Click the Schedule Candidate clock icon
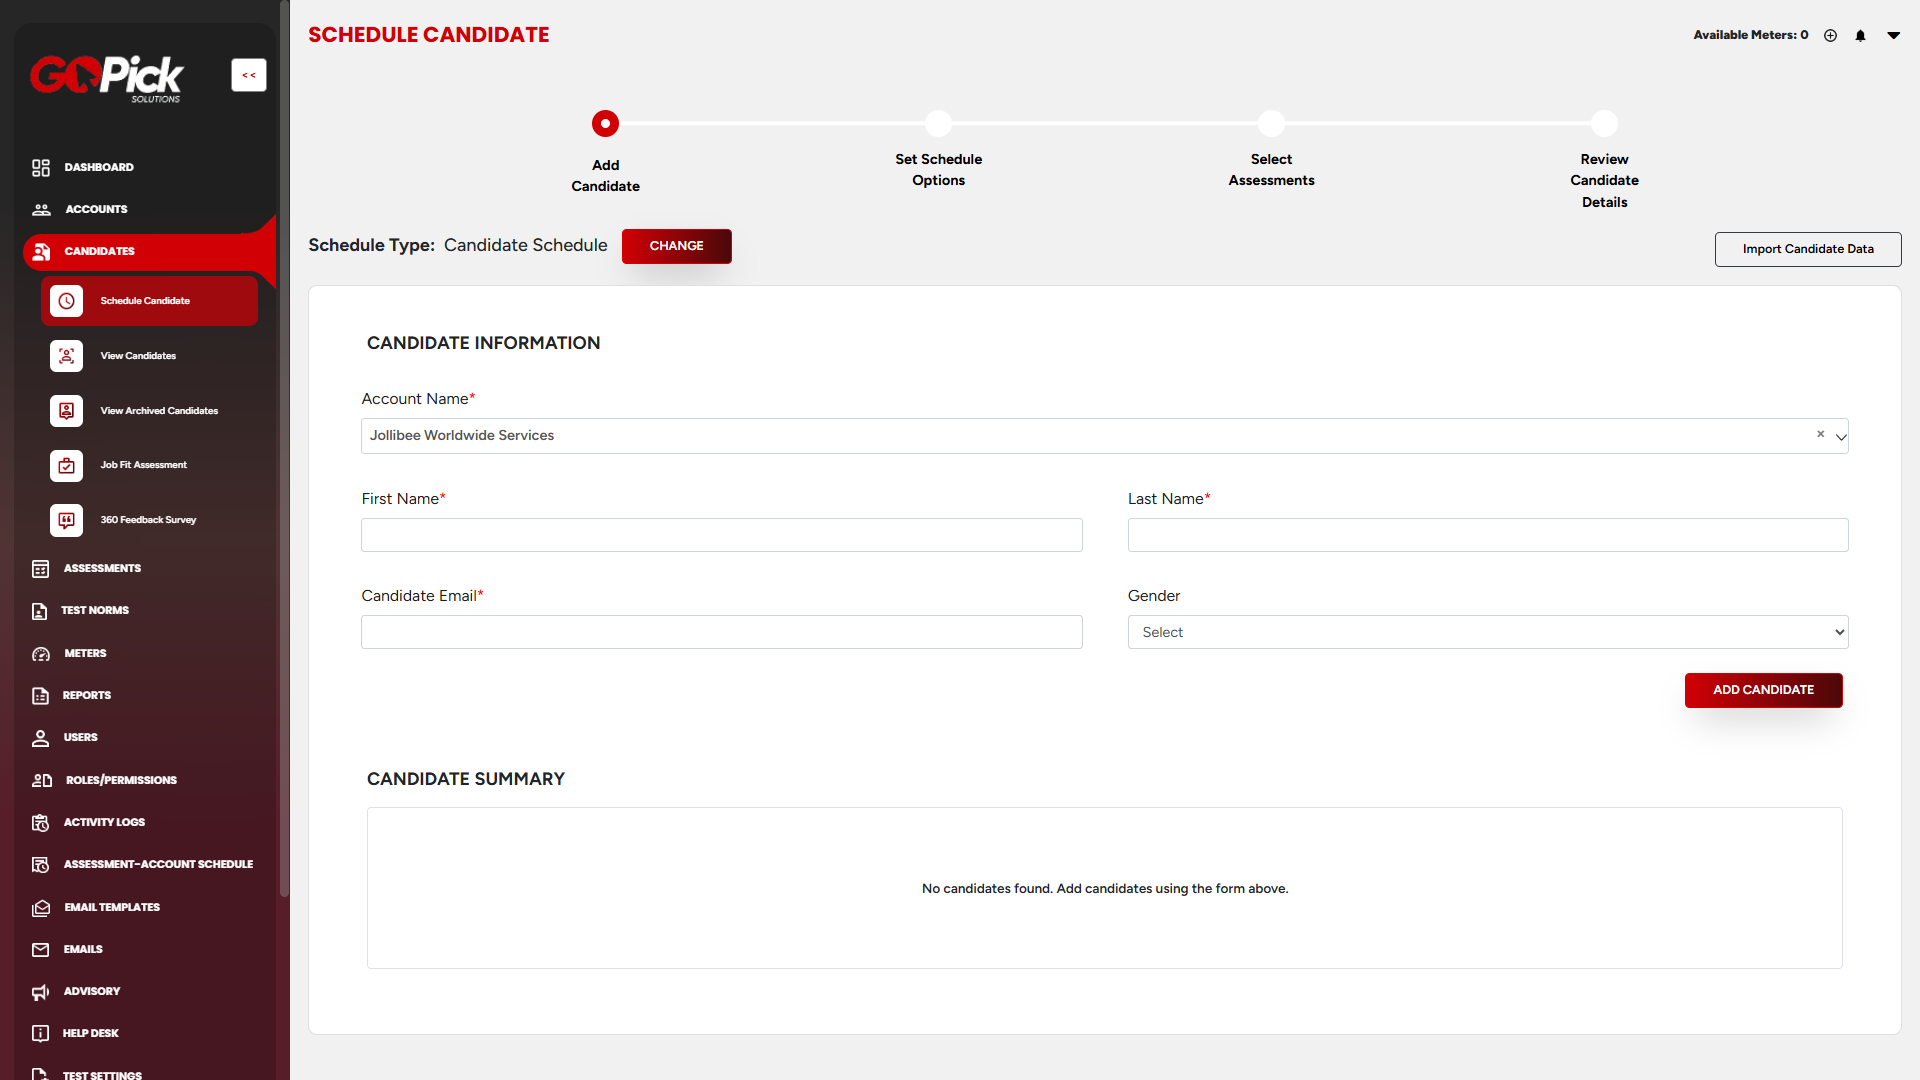This screenshot has height=1080, width=1920. click(66, 301)
